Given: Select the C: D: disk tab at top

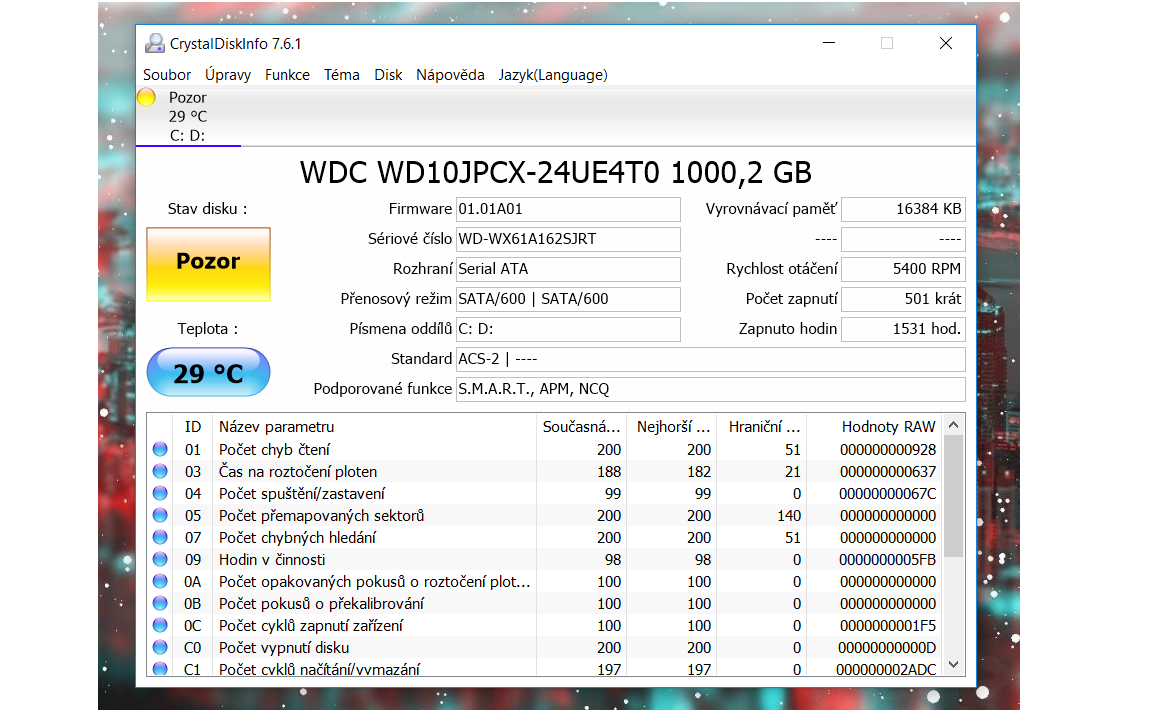Looking at the screenshot, I should pos(187,135).
